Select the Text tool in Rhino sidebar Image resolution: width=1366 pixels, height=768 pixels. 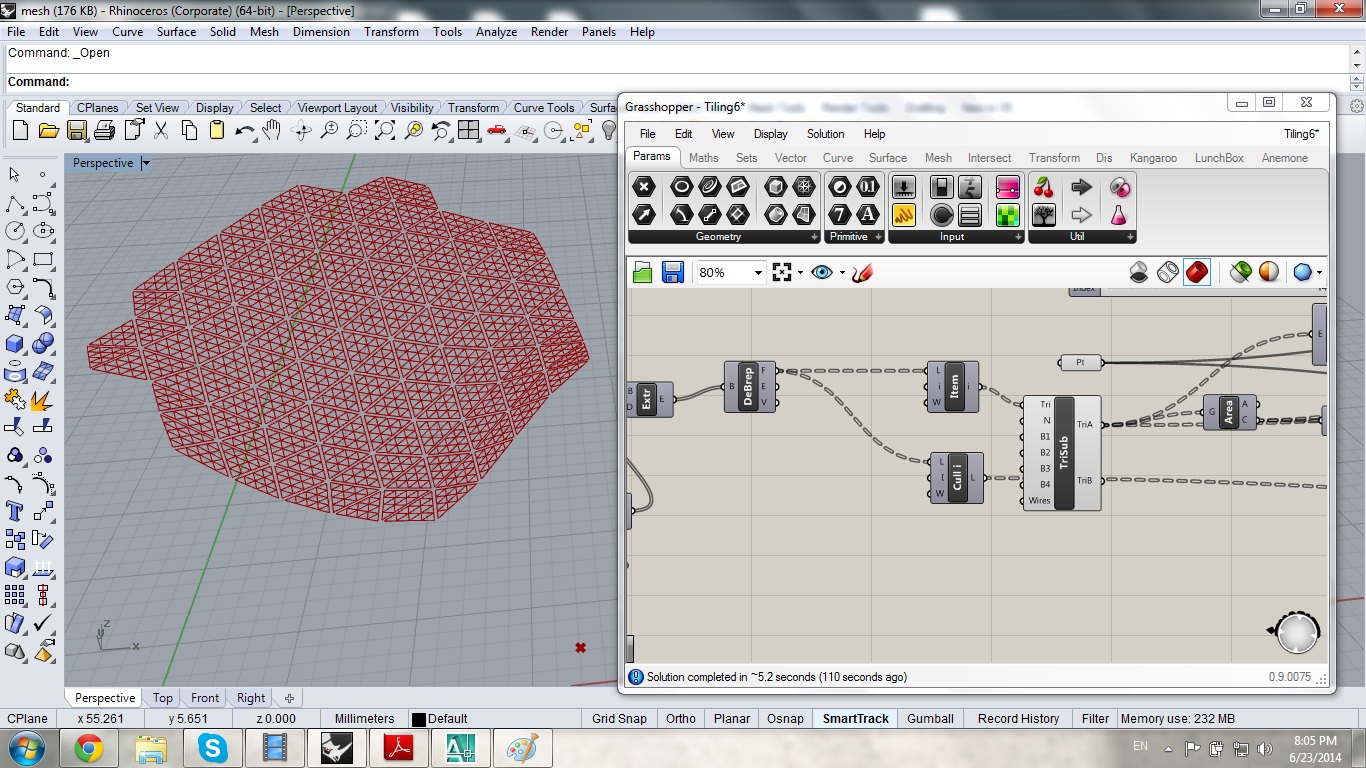pos(15,512)
